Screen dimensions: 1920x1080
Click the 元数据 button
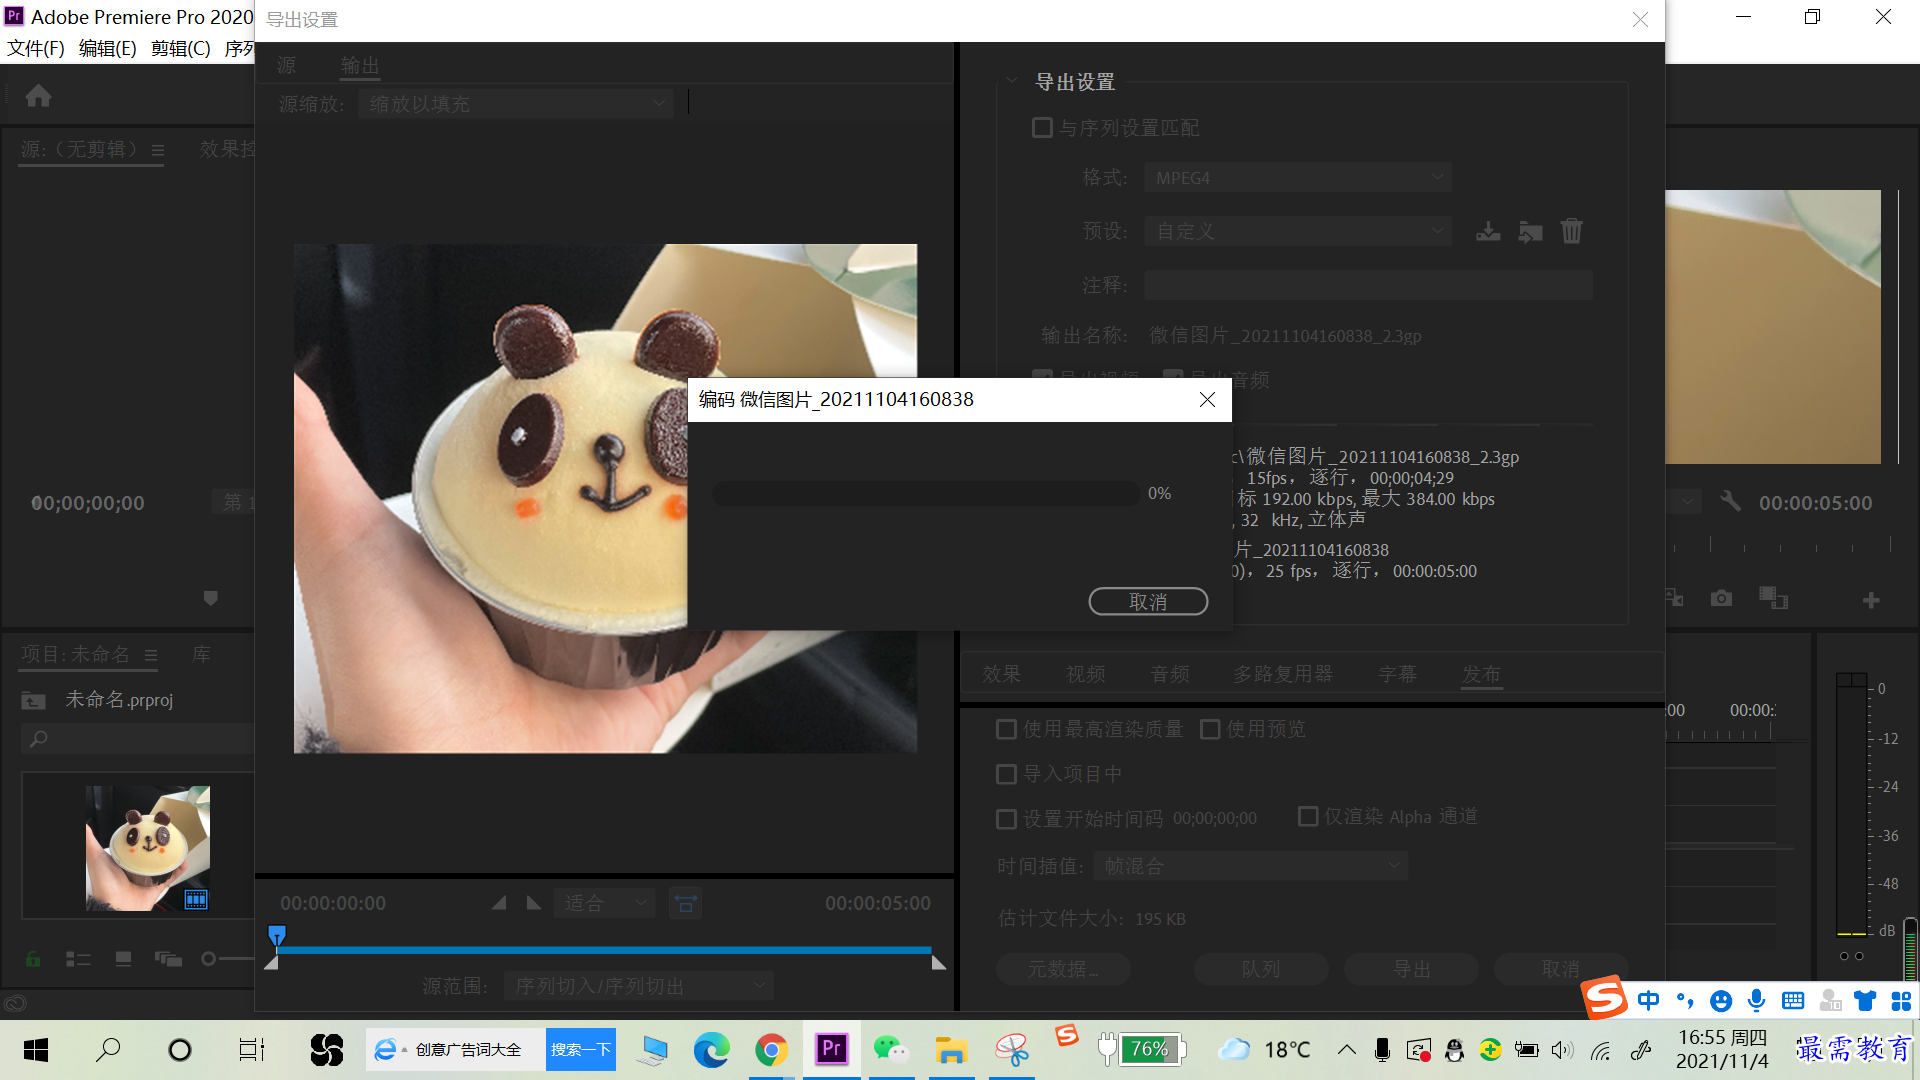click(x=1063, y=969)
